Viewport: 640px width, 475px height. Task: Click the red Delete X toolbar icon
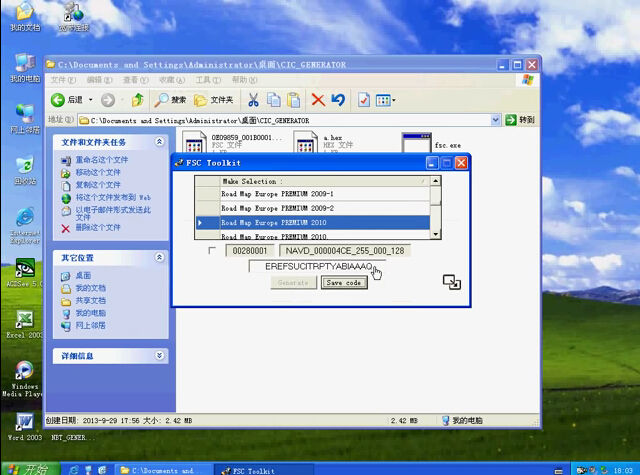[x=318, y=100]
